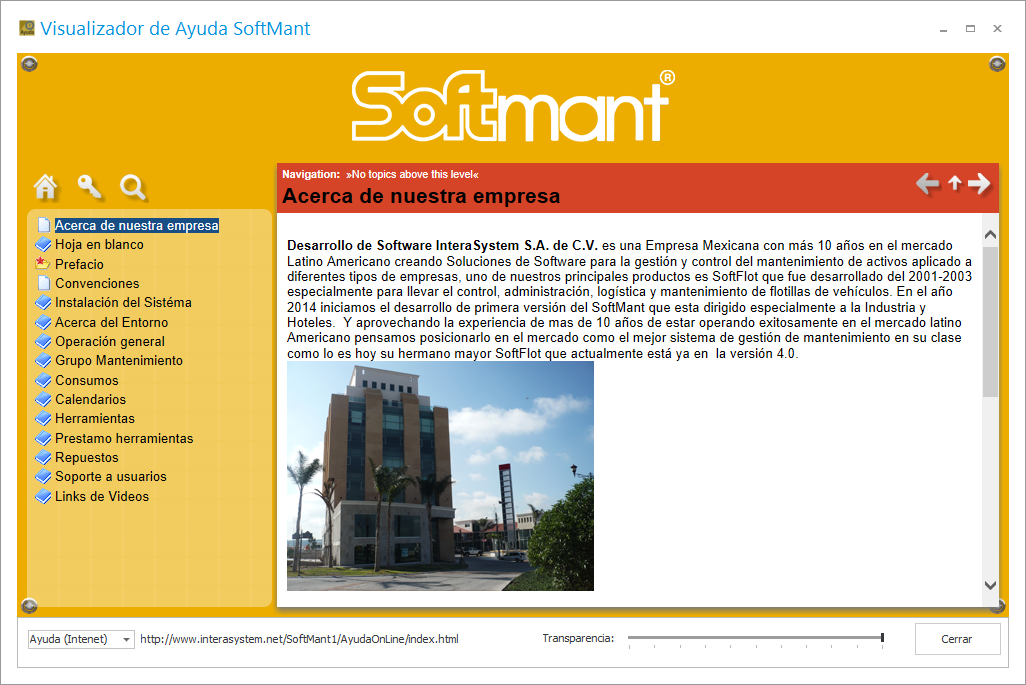Click the office building photo
Viewport: 1026px width, 685px height.
440,476
